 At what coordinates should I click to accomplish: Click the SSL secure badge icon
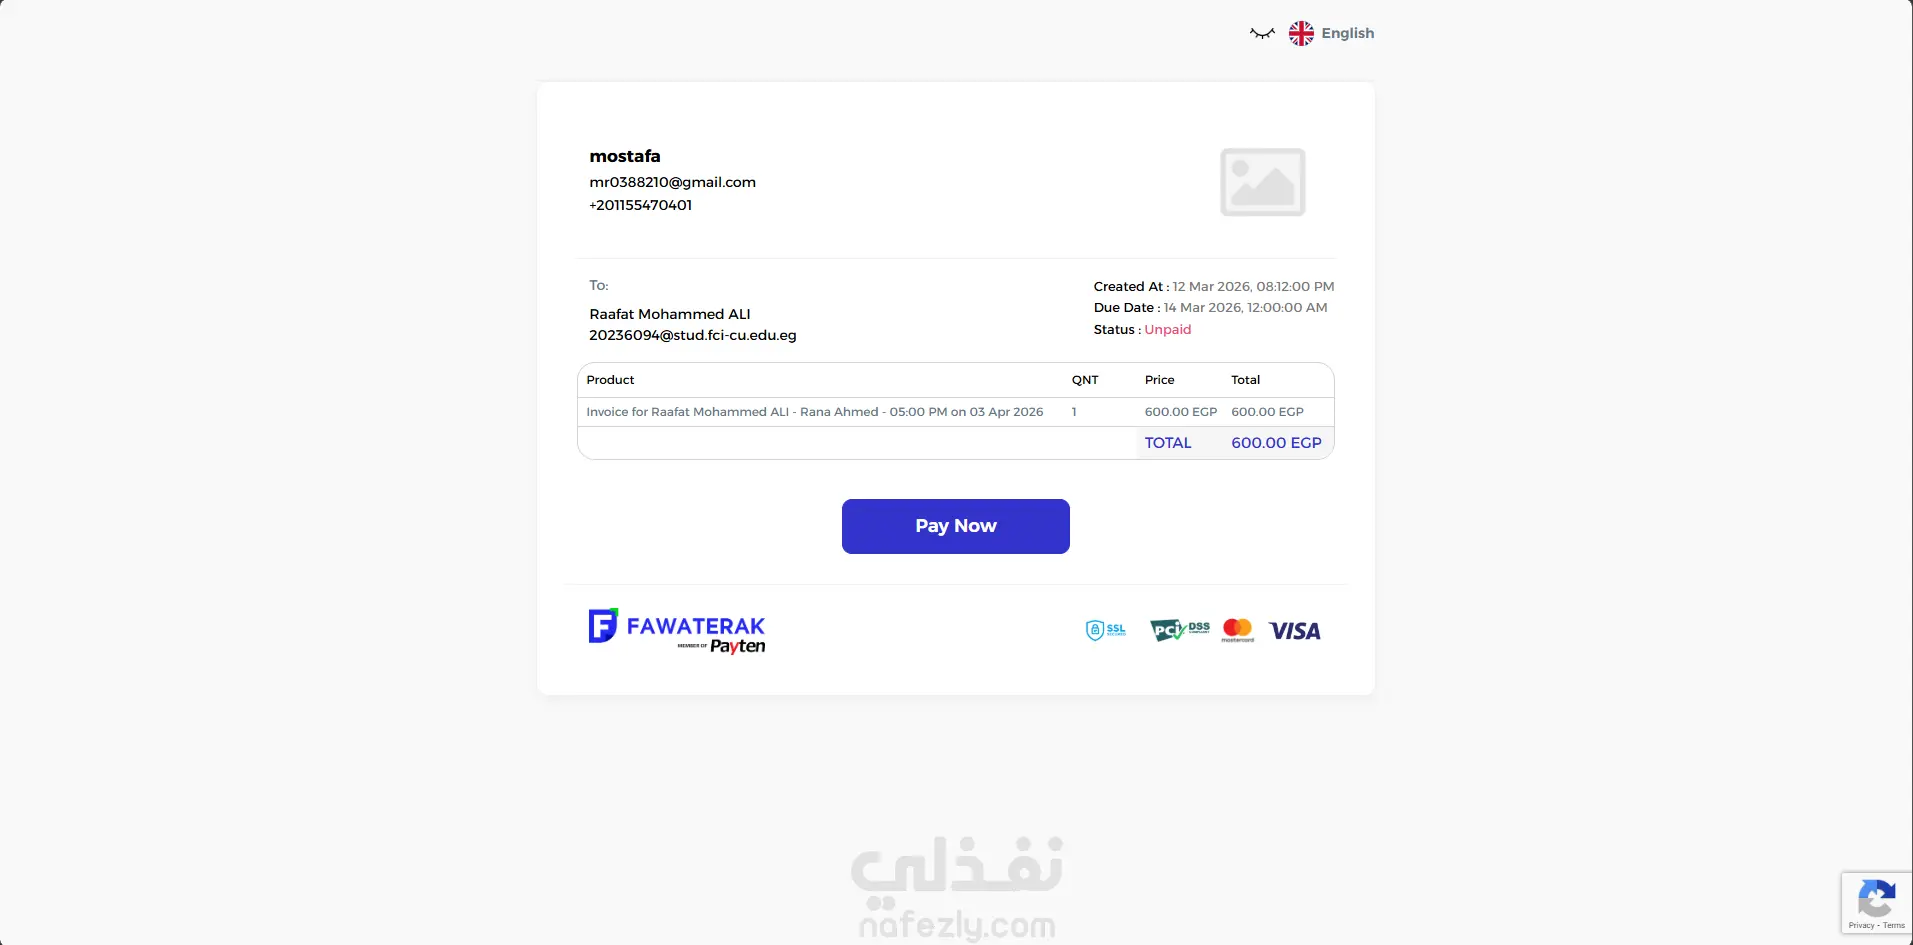(1106, 630)
